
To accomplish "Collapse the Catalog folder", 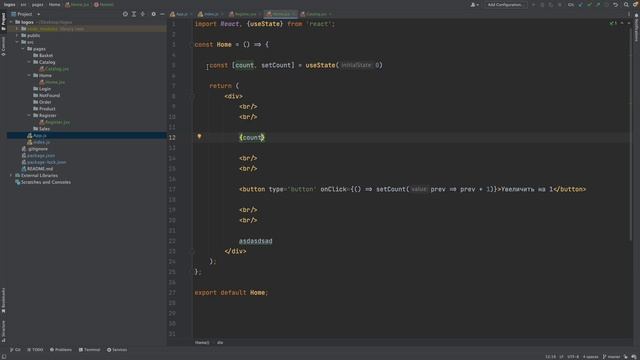I will pyautogui.click(x=29, y=62).
